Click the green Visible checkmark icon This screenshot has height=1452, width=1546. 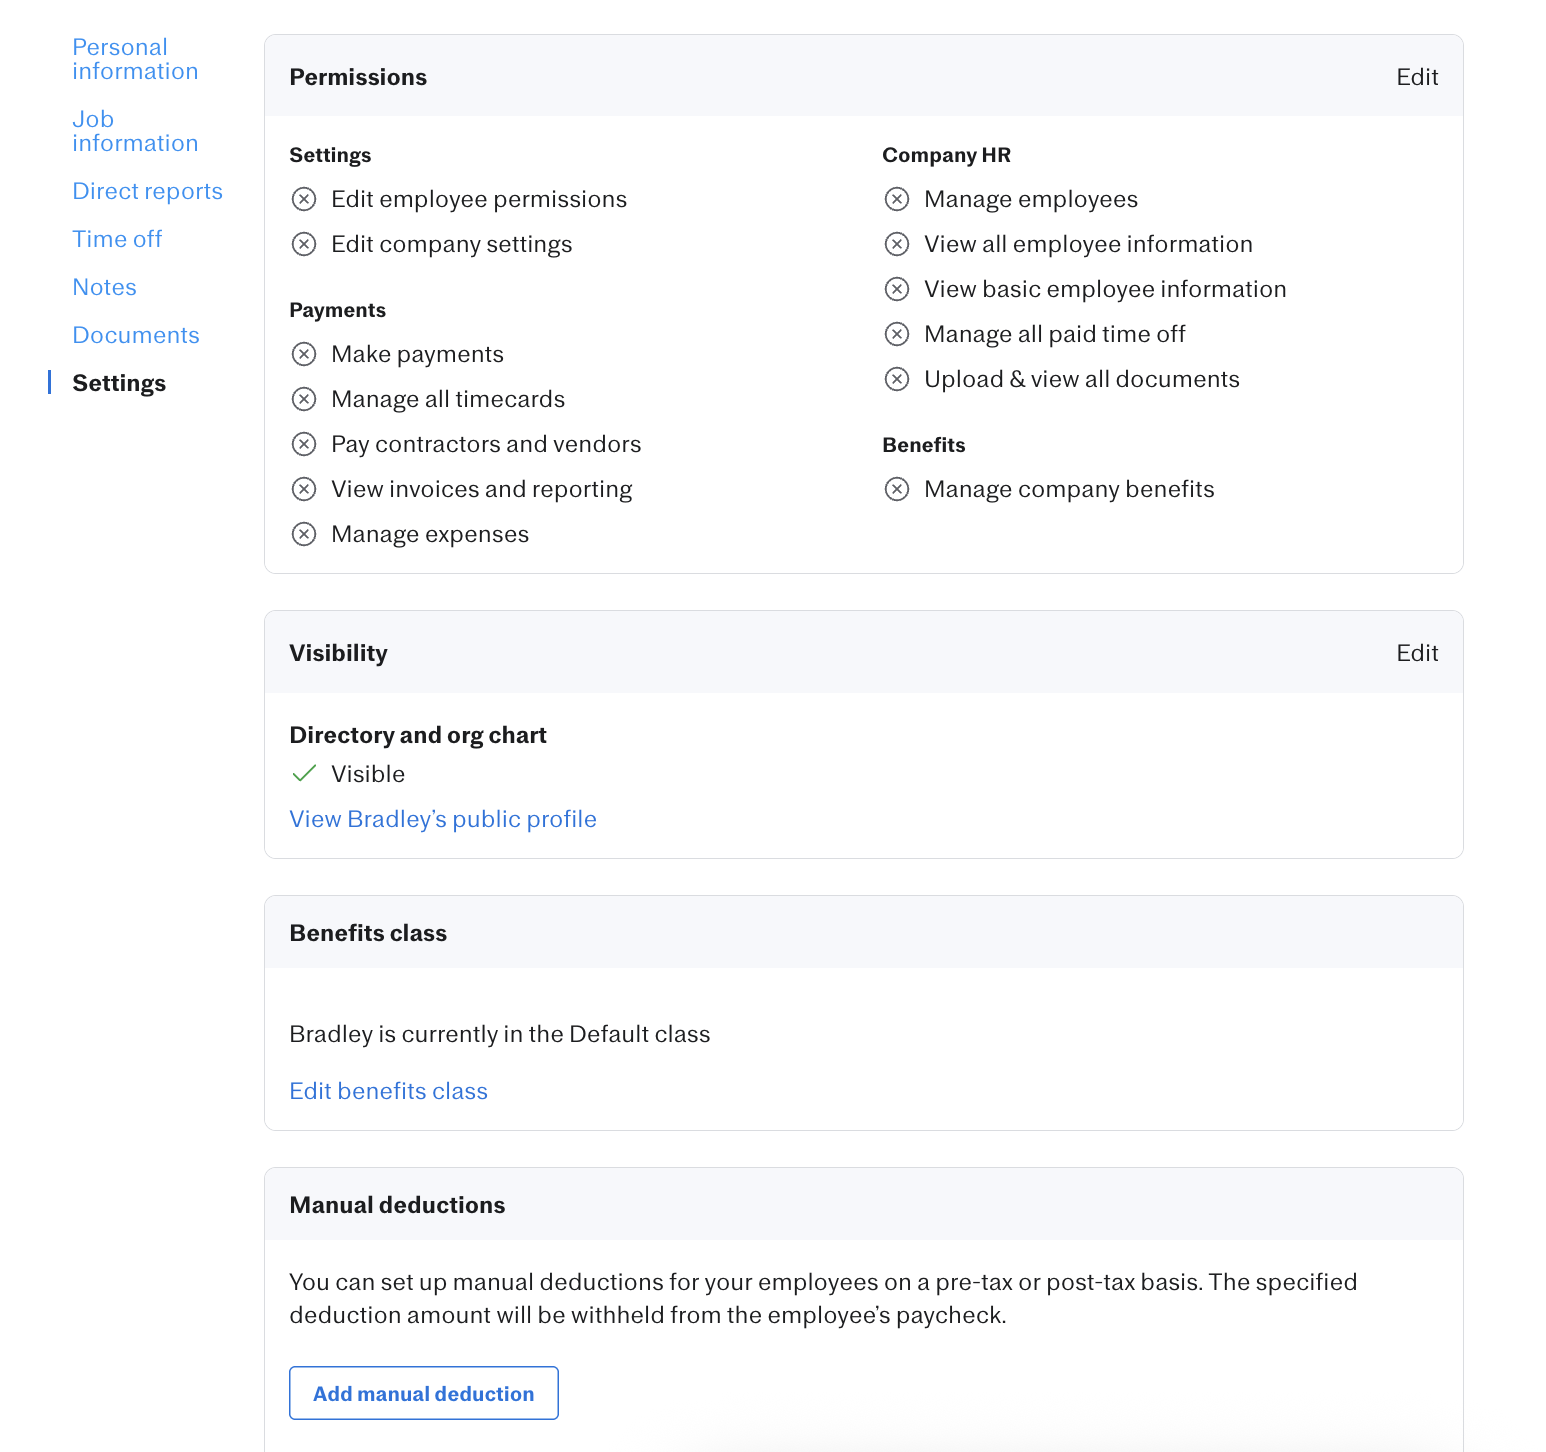pyautogui.click(x=304, y=773)
